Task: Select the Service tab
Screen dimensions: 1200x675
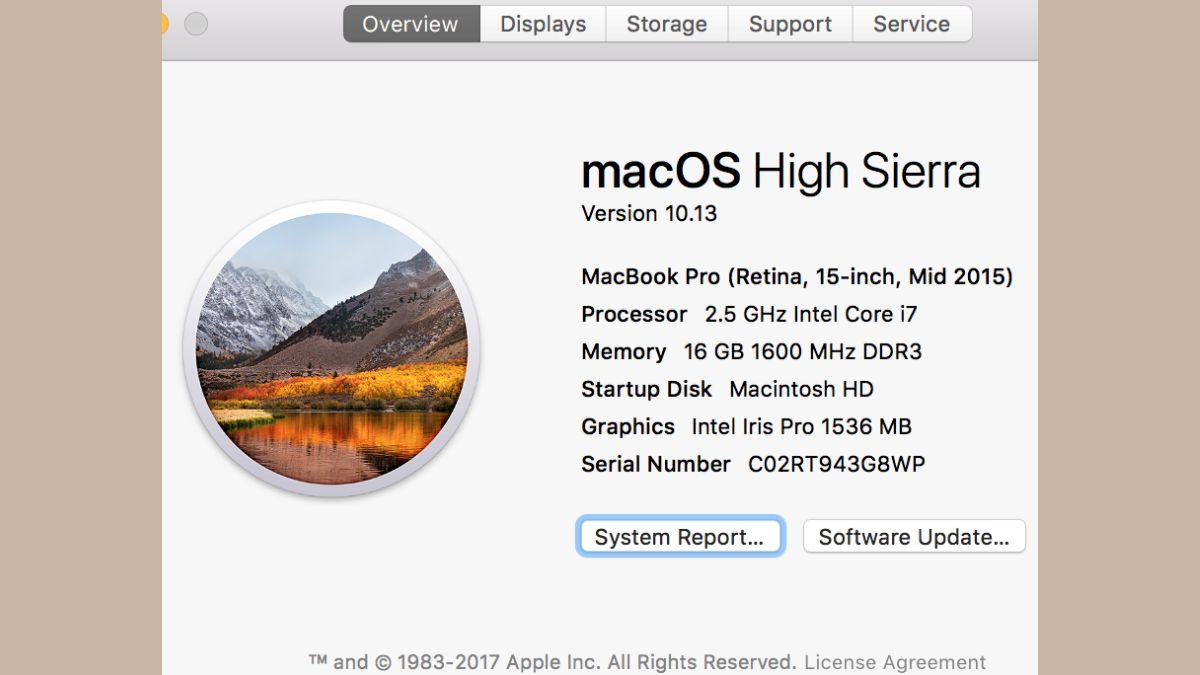Action: pyautogui.click(x=912, y=24)
